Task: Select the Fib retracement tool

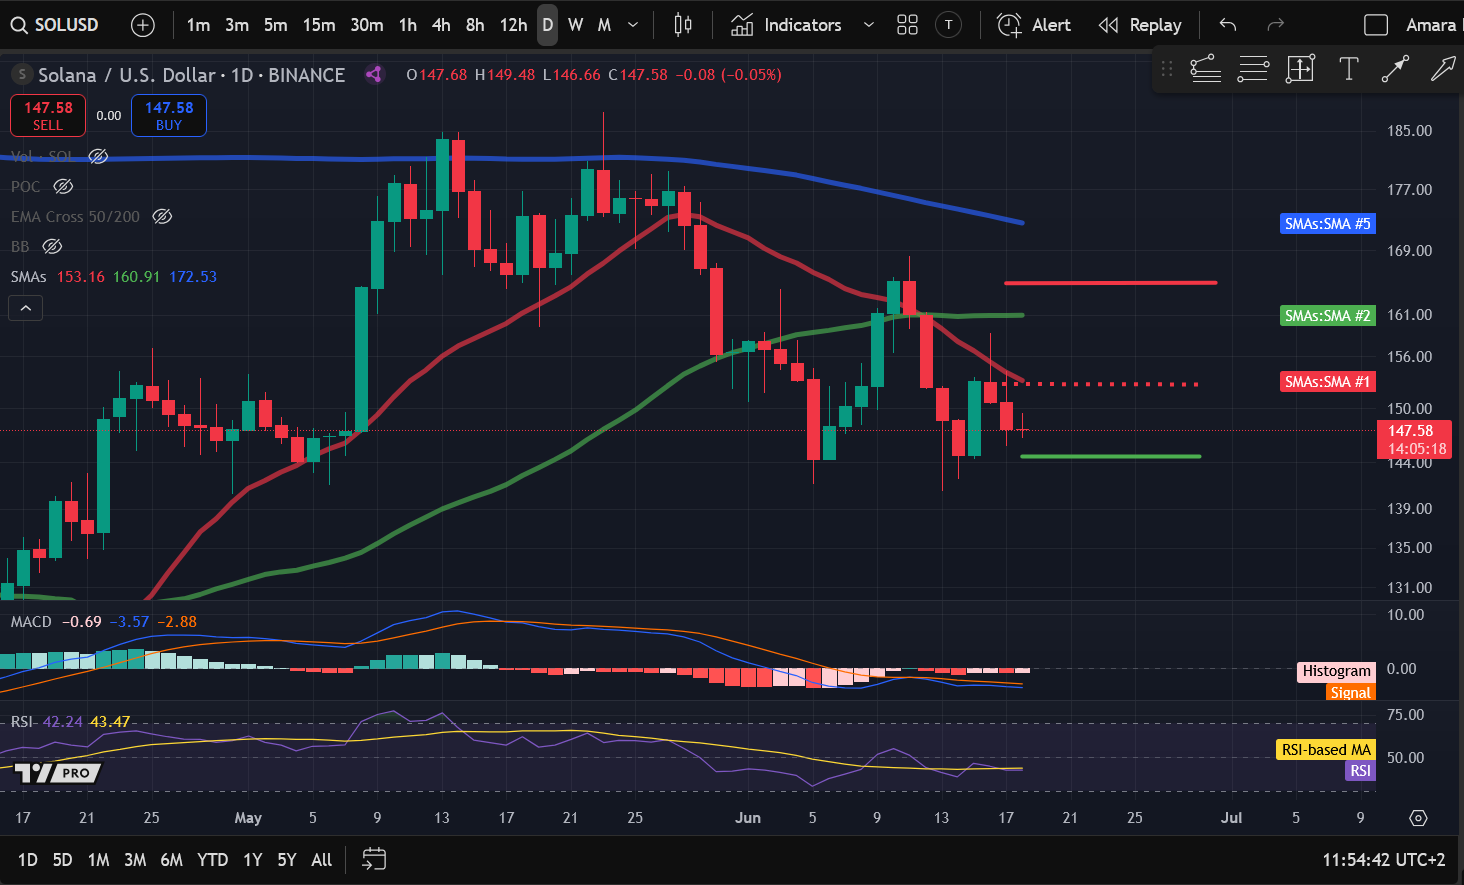Action: pyautogui.click(x=1253, y=69)
